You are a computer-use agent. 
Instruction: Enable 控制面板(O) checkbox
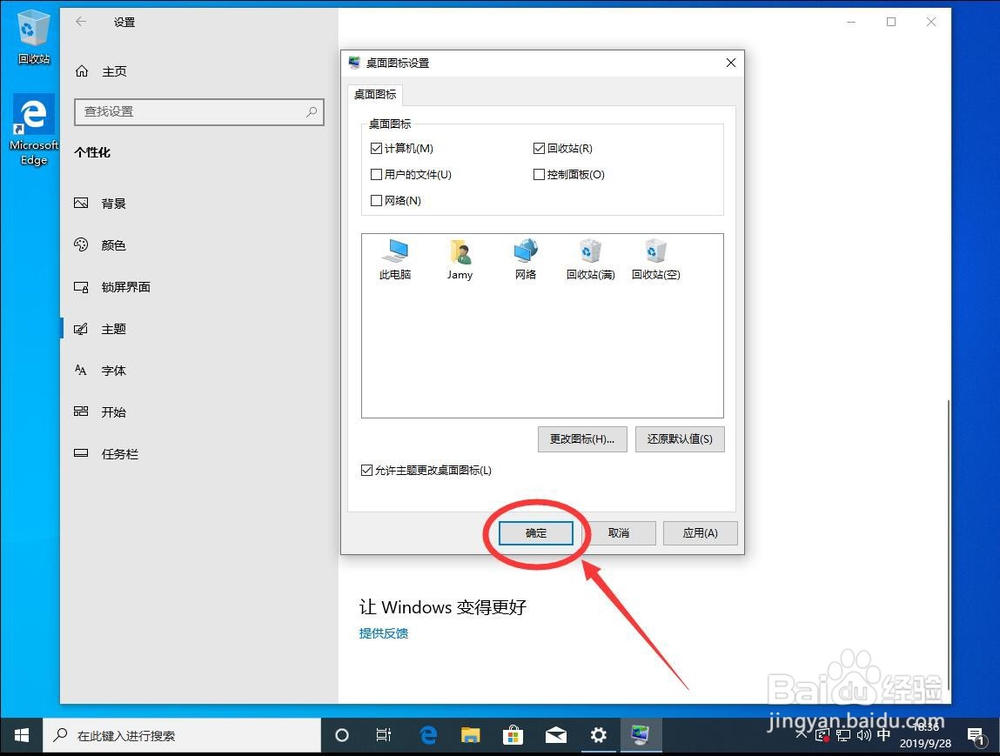pos(539,174)
